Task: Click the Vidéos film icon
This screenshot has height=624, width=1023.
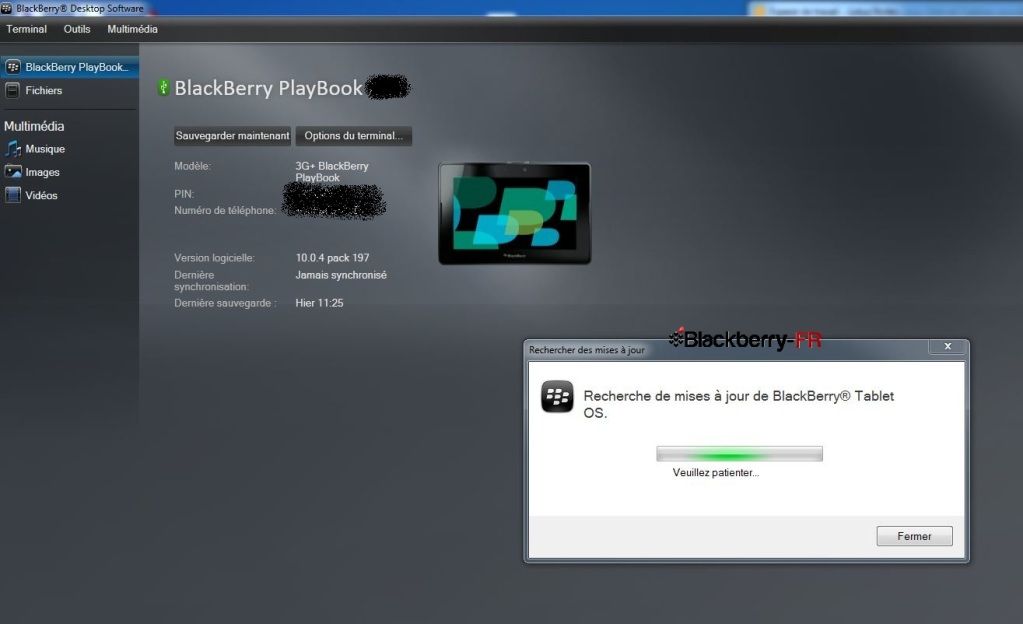Action: click(x=13, y=195)
